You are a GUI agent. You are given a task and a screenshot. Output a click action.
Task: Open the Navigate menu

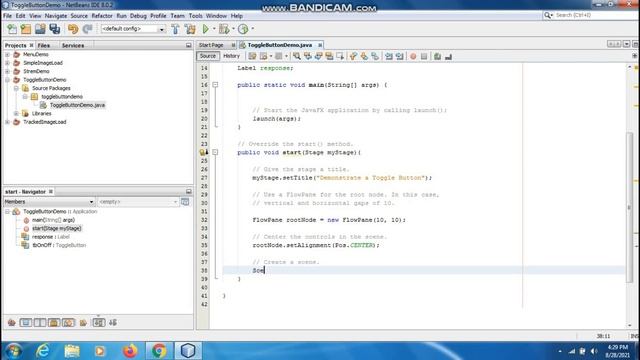tap(56, 16)
